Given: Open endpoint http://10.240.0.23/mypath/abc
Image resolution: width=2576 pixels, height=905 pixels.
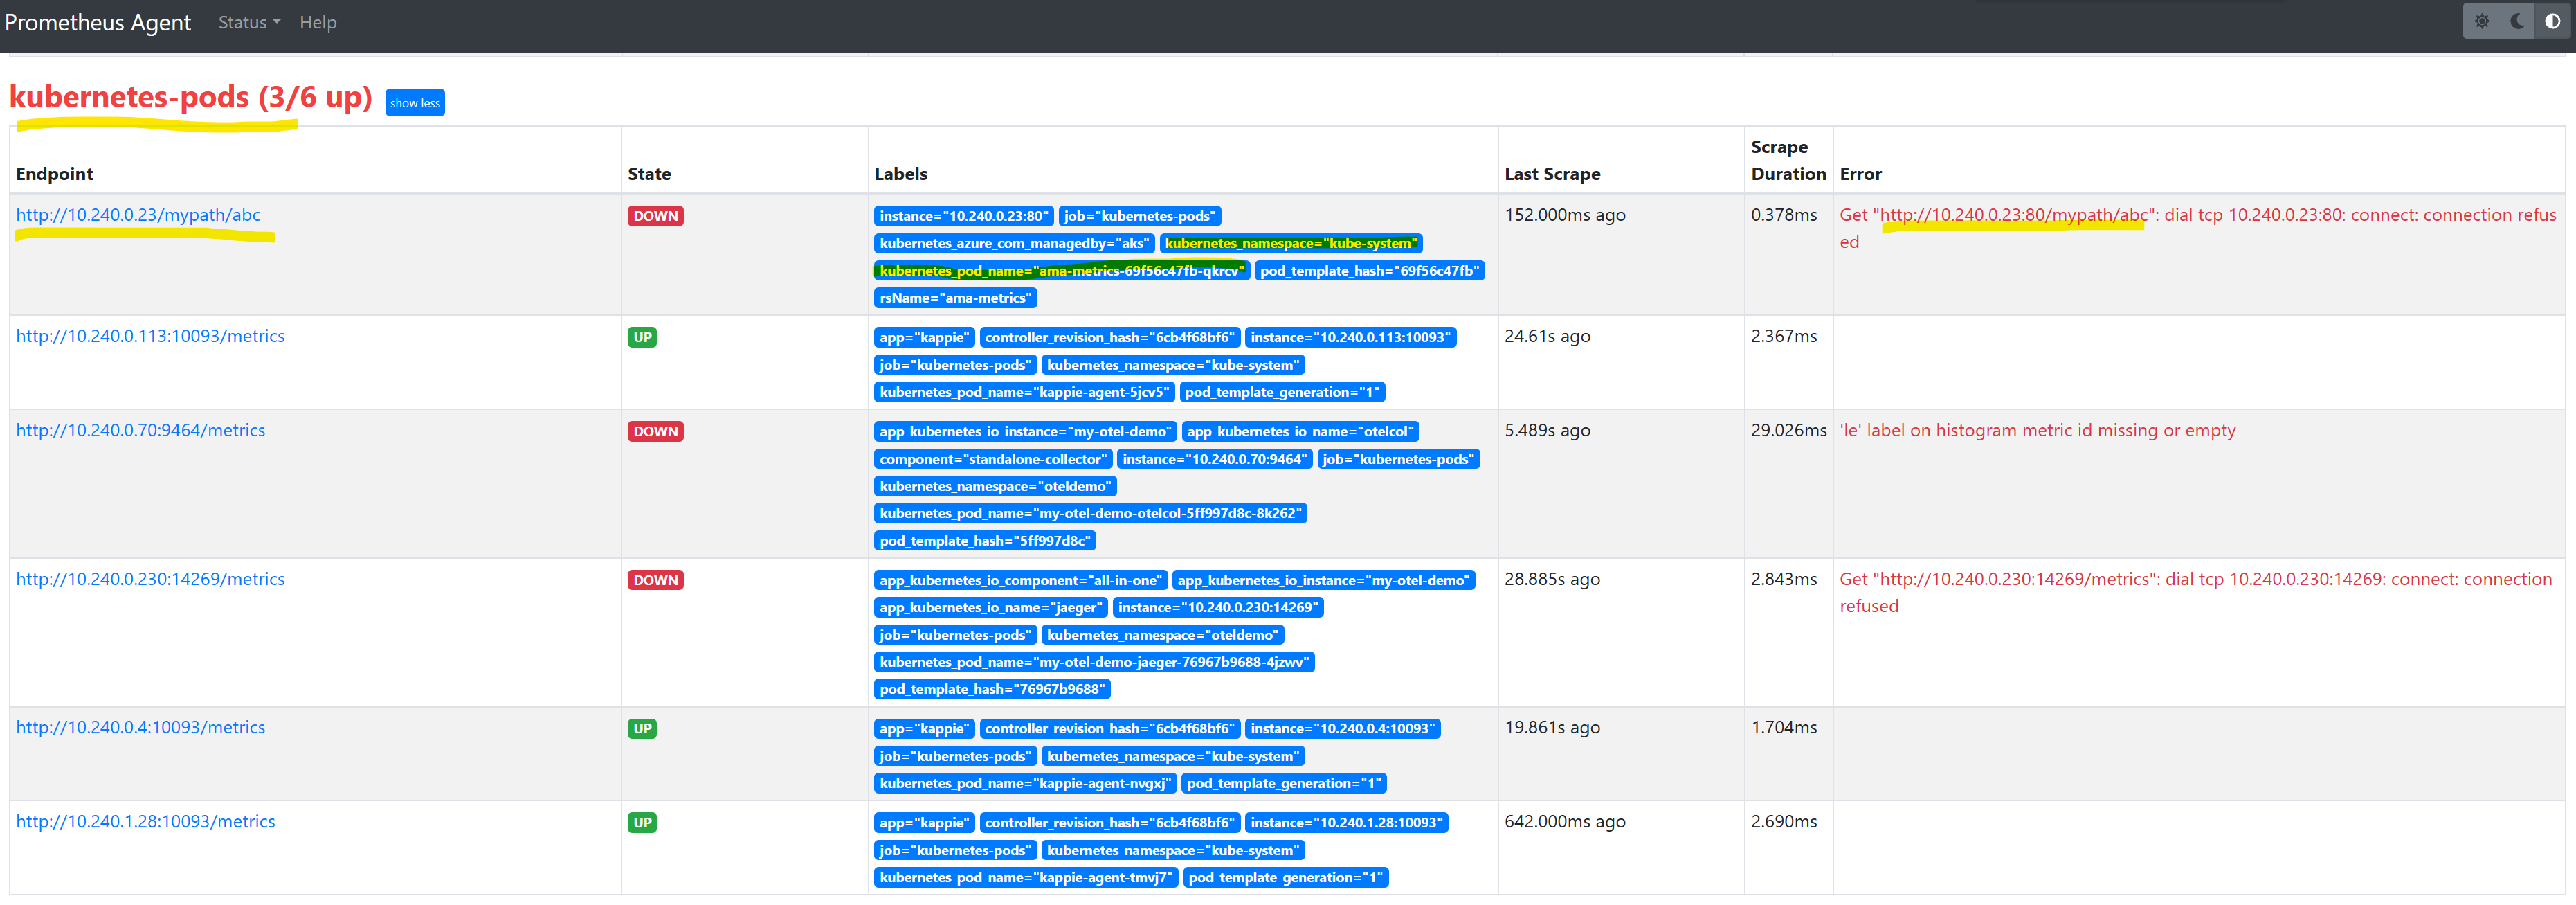Looking at the screenshot, I should tap(138, 215).
